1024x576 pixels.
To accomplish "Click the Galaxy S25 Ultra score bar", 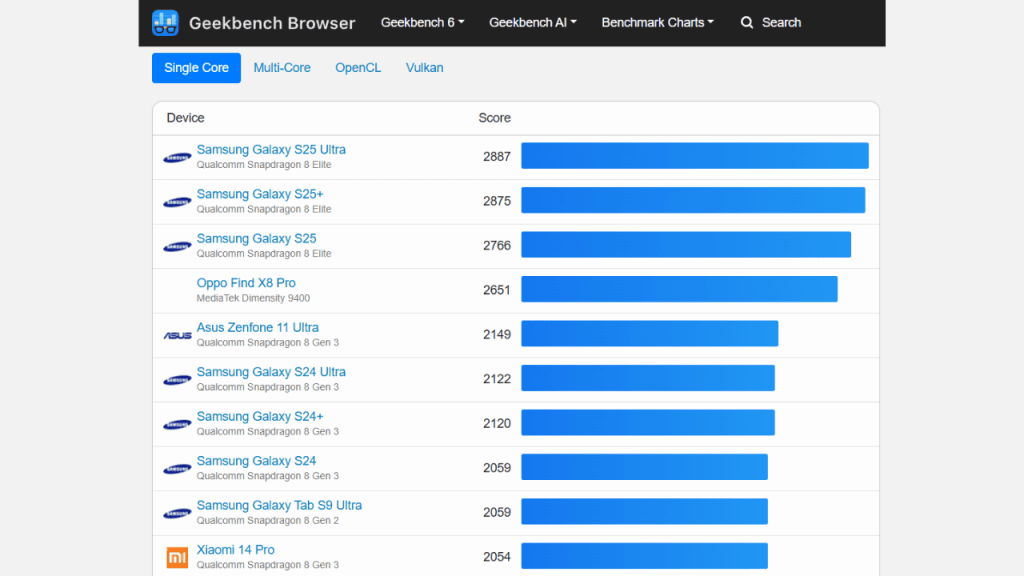I will pos(694,156).
